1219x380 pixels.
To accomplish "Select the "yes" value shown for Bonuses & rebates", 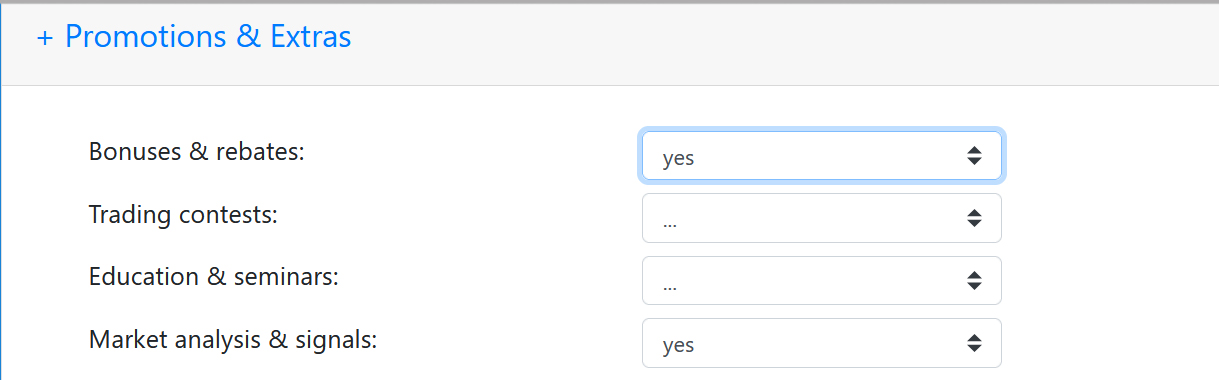I will (x=678, y=158).
